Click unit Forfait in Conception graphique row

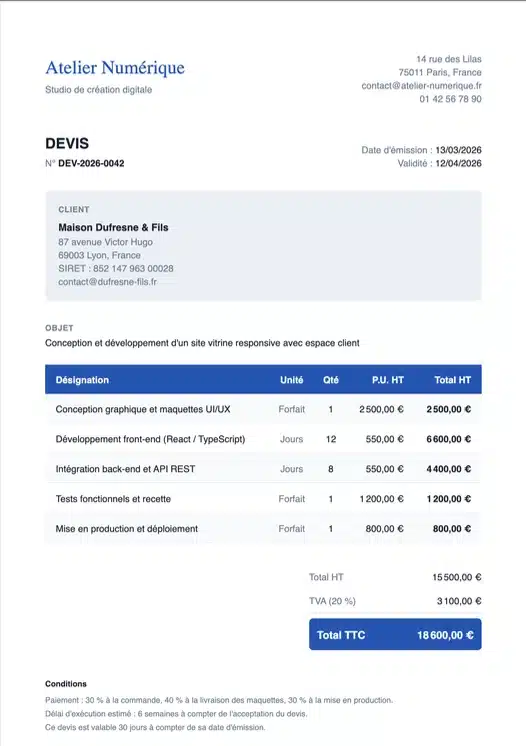click(292, 409)
